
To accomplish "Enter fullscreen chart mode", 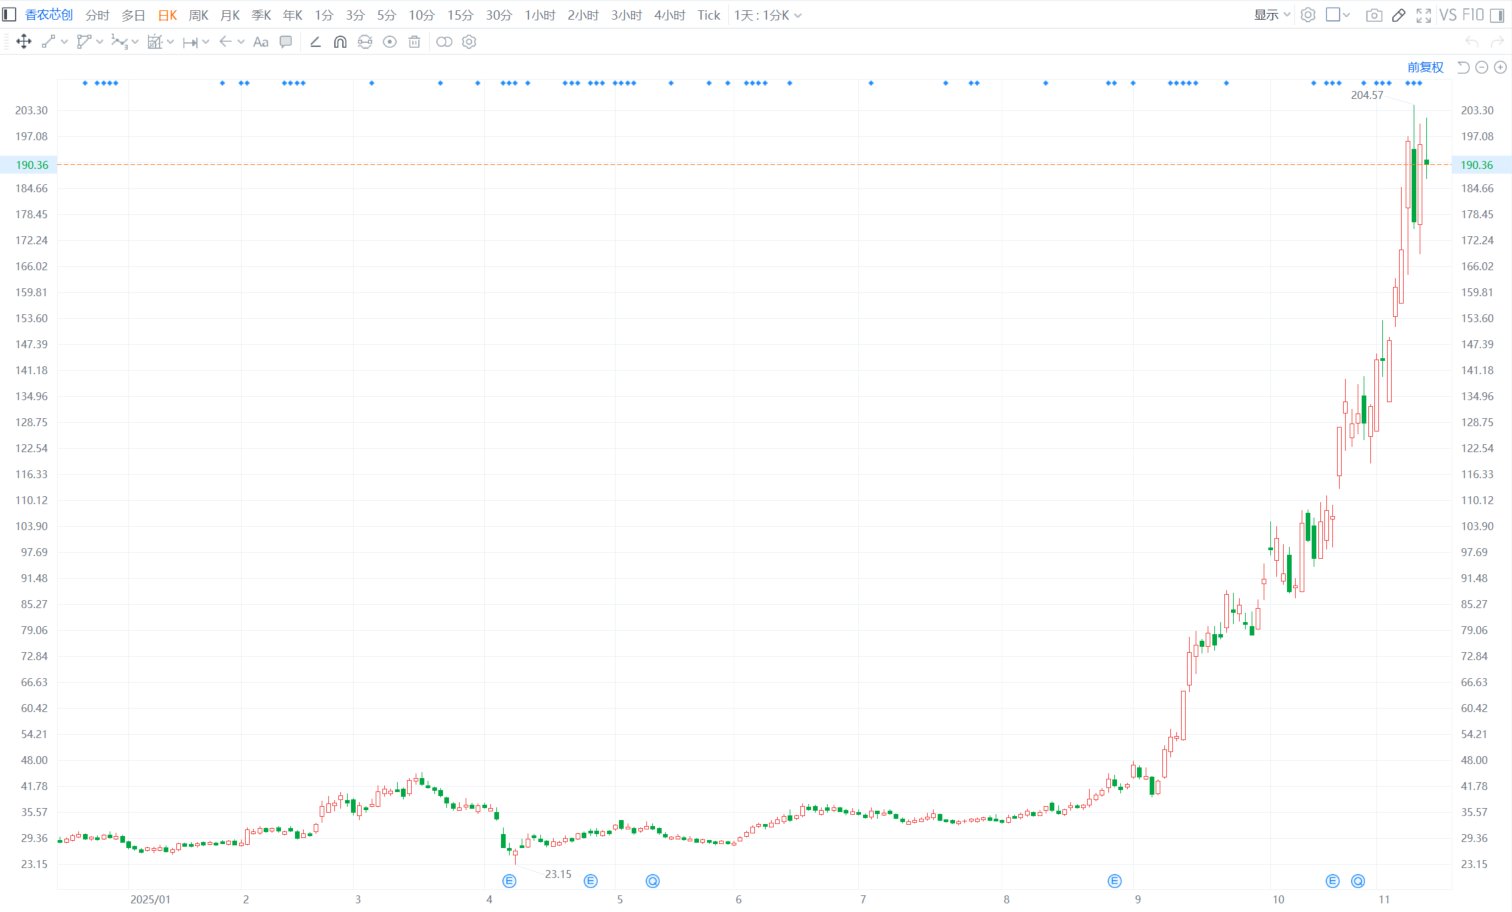I will (x=1423, y=15).
